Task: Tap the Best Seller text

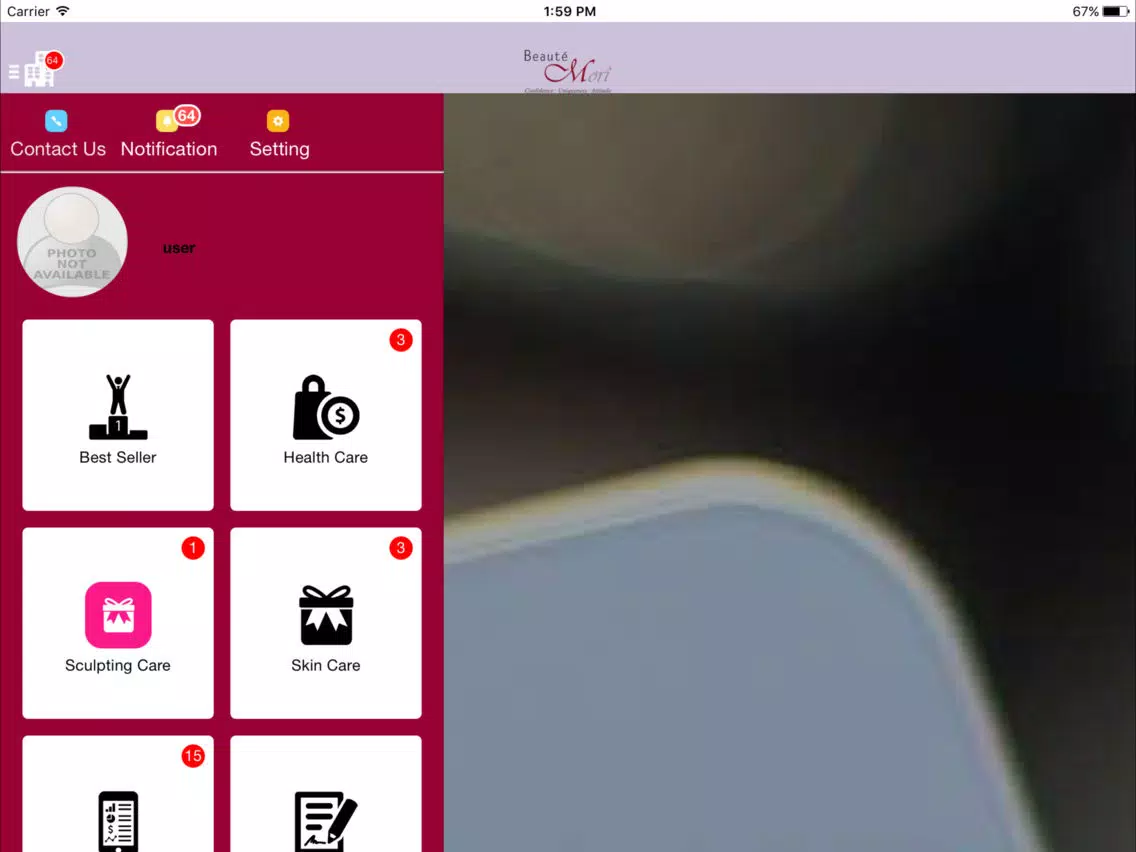Action: click(118, 457)
